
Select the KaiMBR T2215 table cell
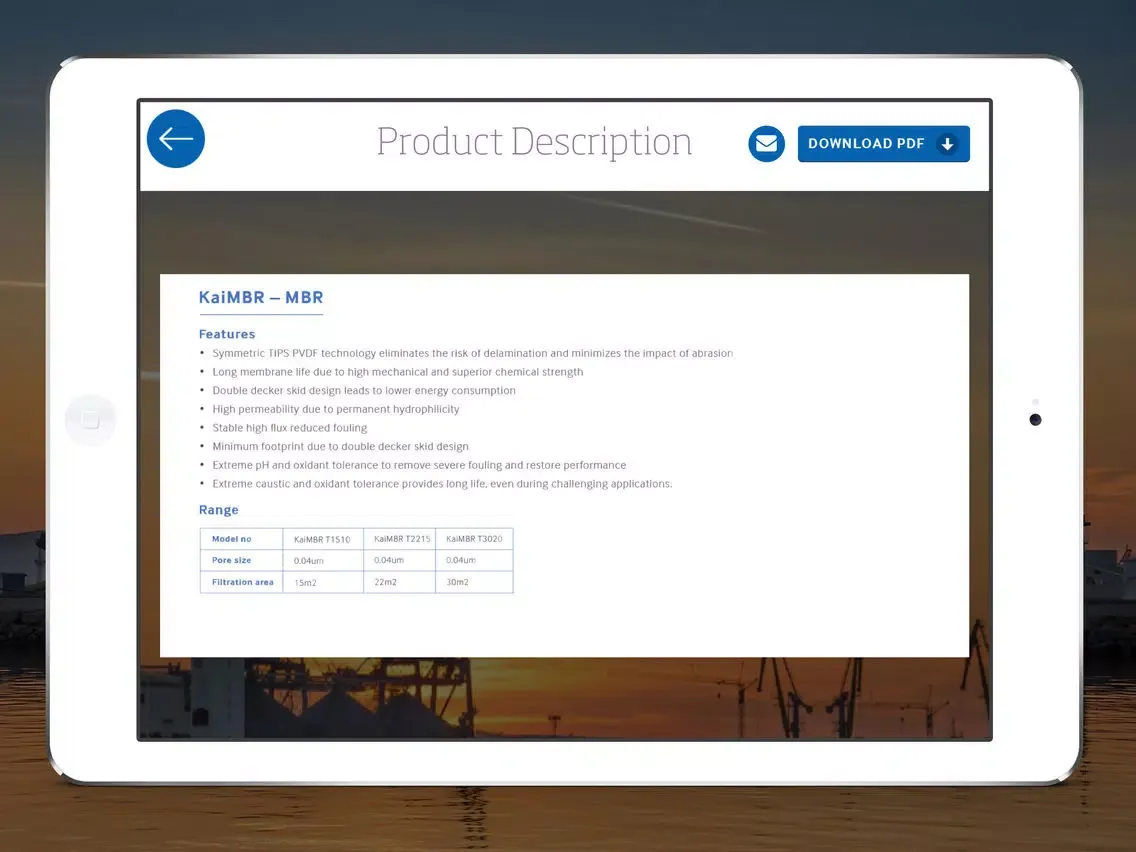(402, 538)
